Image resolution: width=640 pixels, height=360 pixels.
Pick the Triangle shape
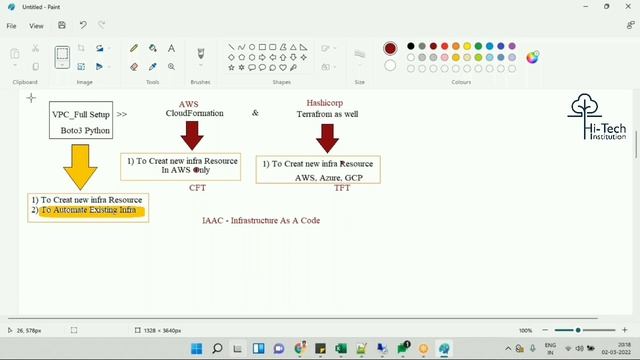click(293, 47)
